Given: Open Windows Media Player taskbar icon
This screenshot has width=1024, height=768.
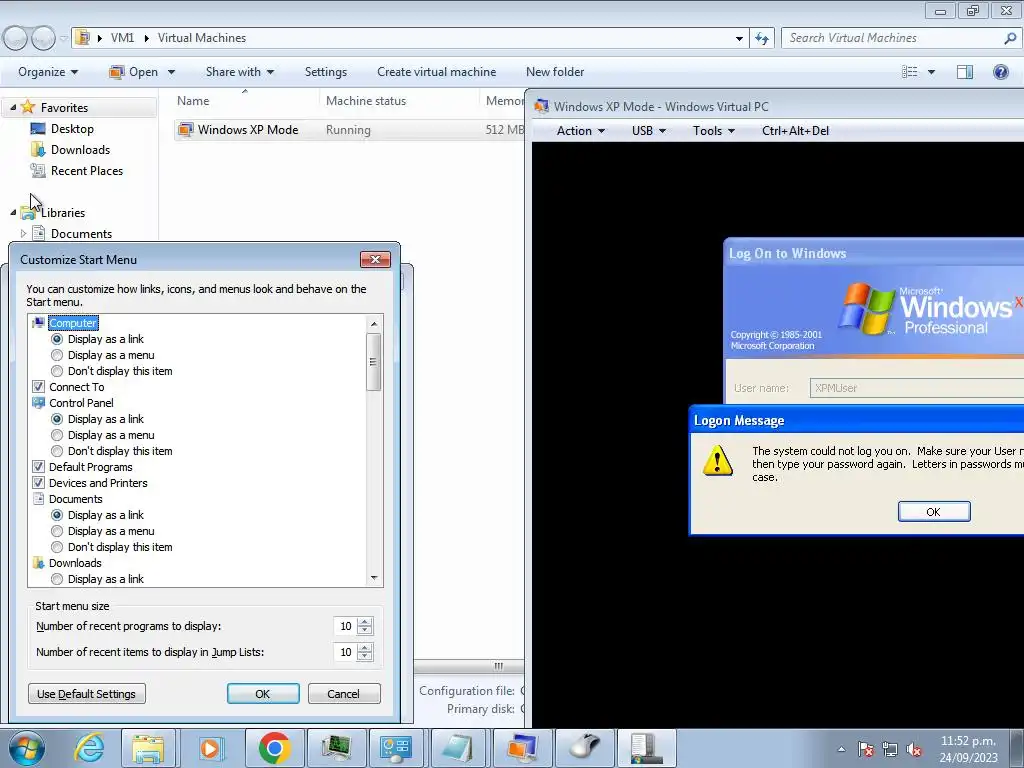Looking at the screenshot, I should point(210,748).
